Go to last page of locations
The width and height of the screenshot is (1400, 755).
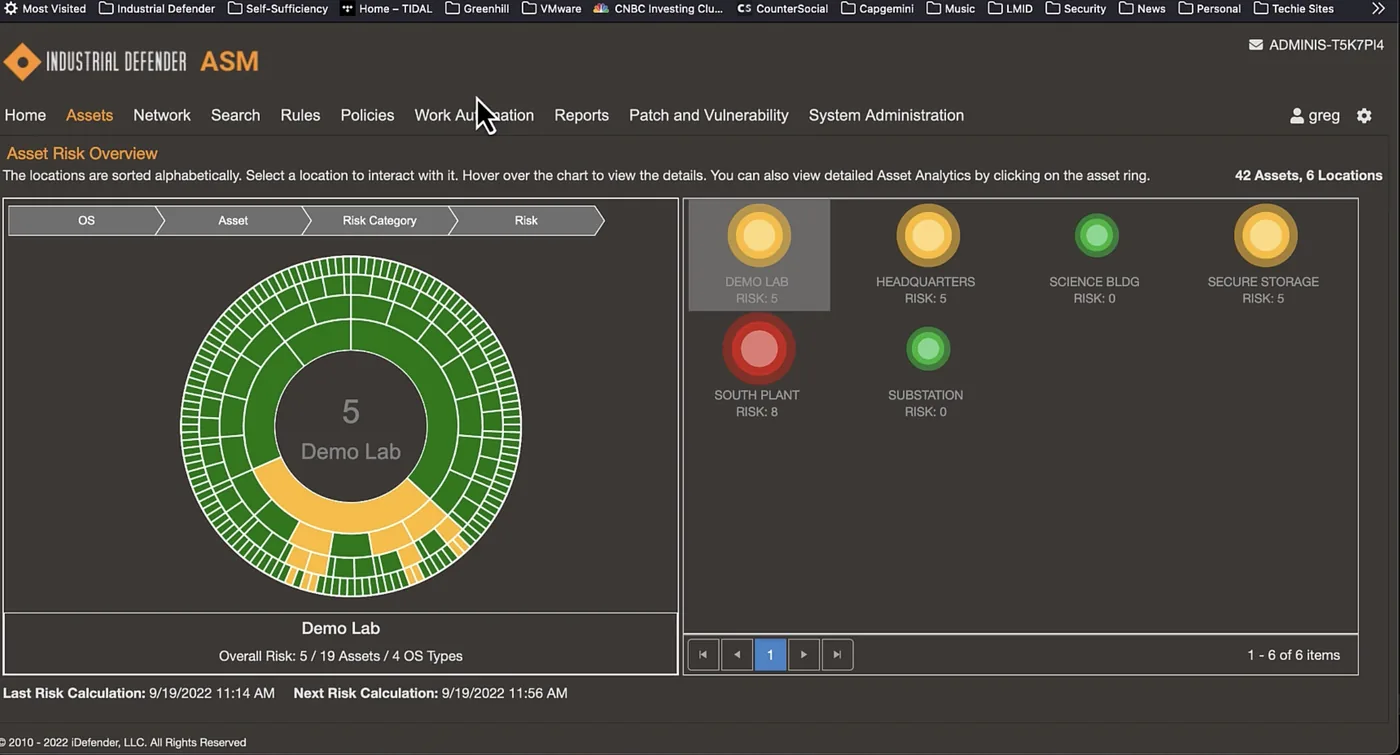[x=837, y=655]
